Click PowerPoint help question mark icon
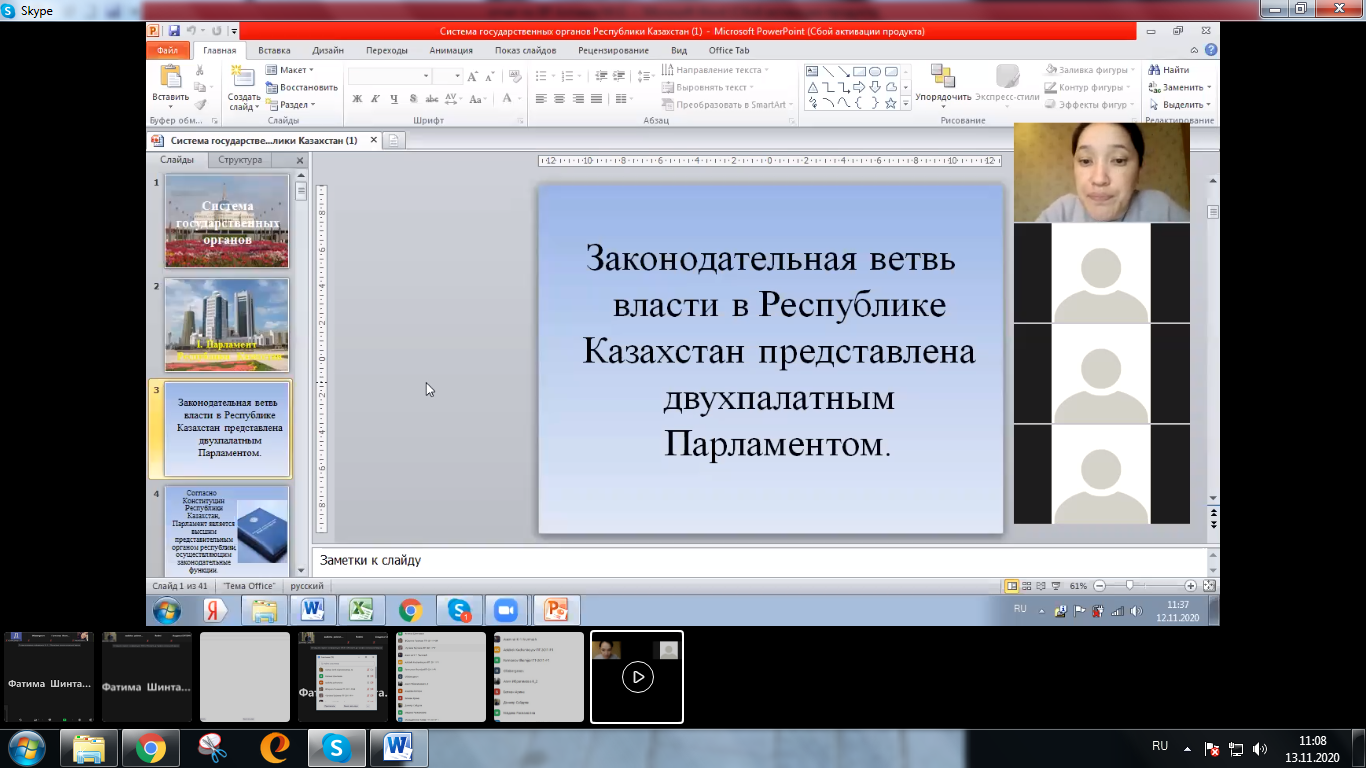The width and height of the screenshot is (1366, 768). tap(1211, 50)
